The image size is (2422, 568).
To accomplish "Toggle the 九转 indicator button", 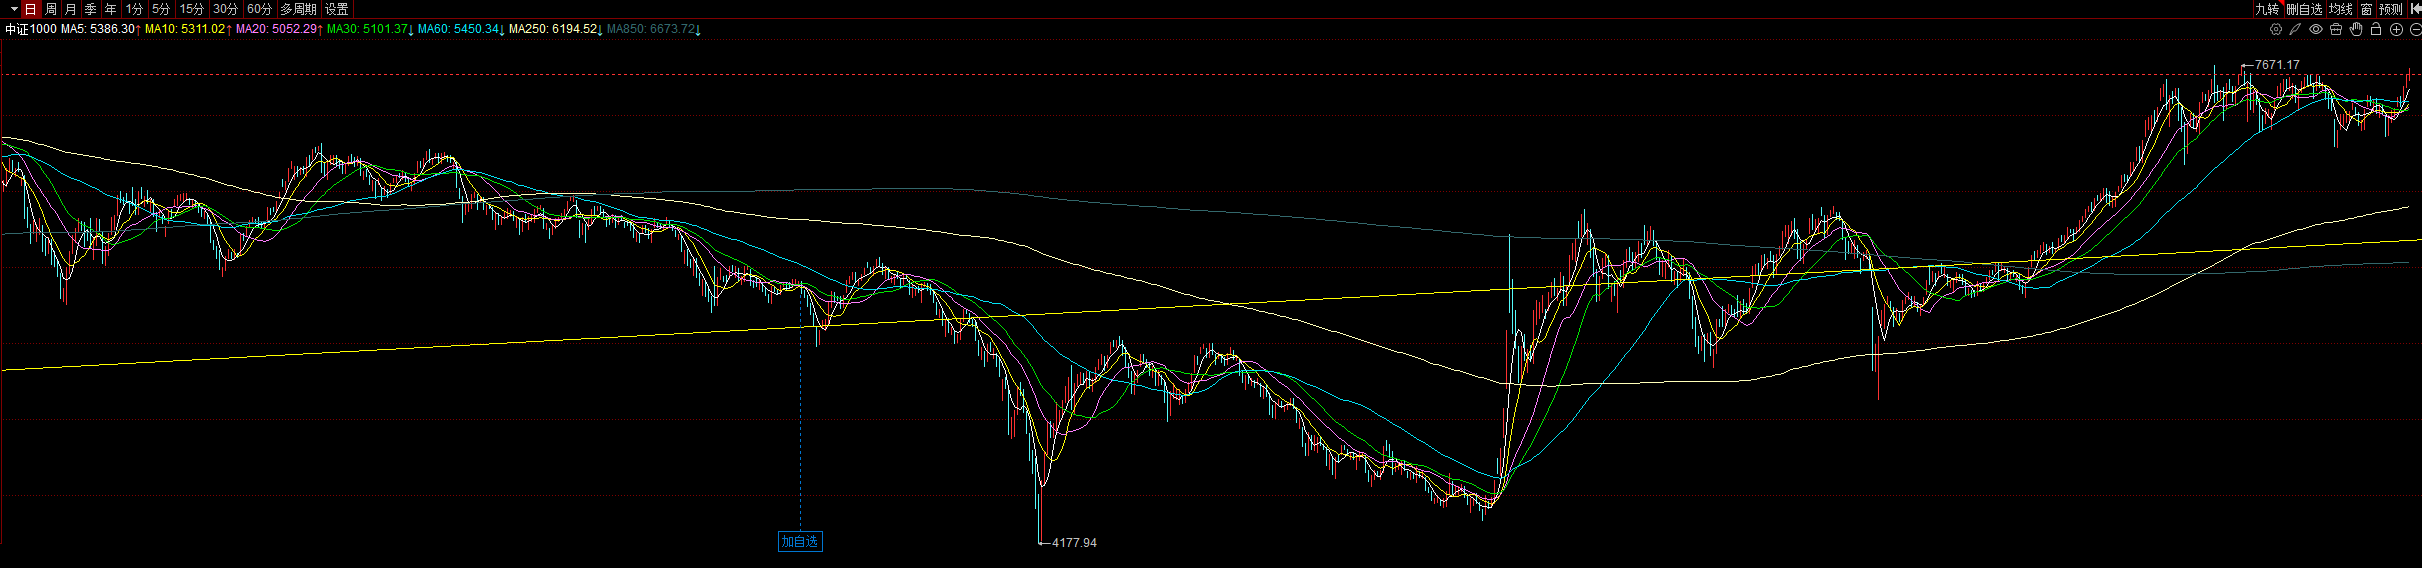I will [2267, 9].
